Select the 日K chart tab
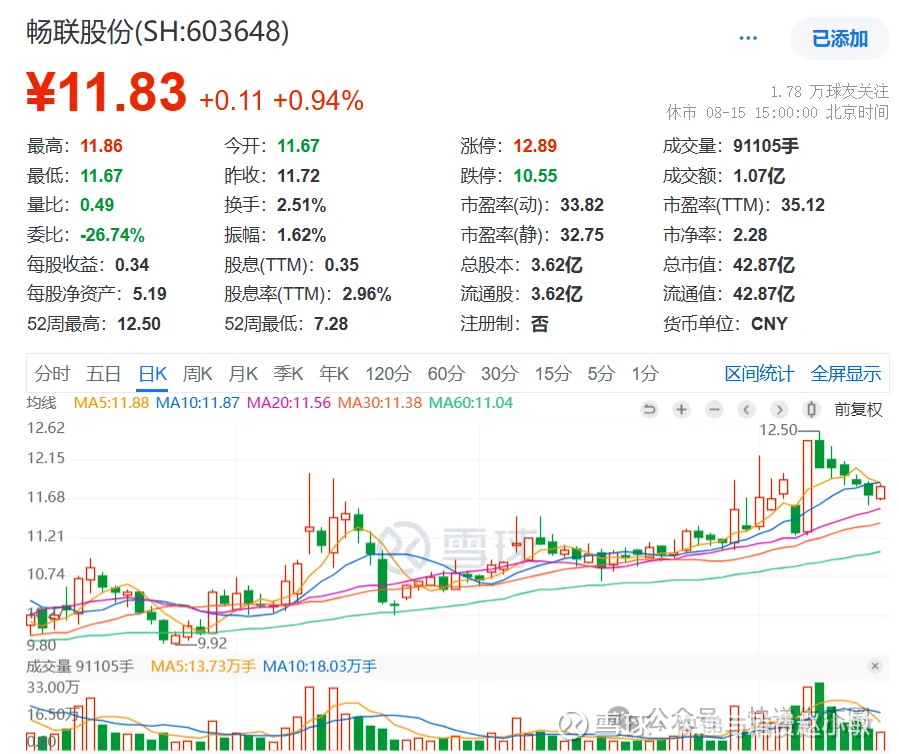 153,374
